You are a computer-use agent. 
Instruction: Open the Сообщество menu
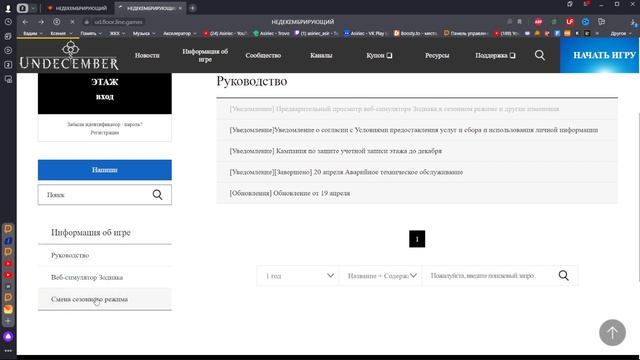(x=263, y=55)
